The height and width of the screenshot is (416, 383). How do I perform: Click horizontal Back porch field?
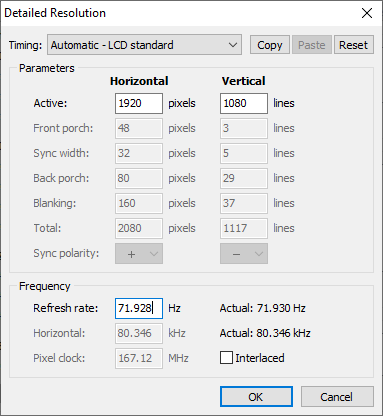click(139, 178)
